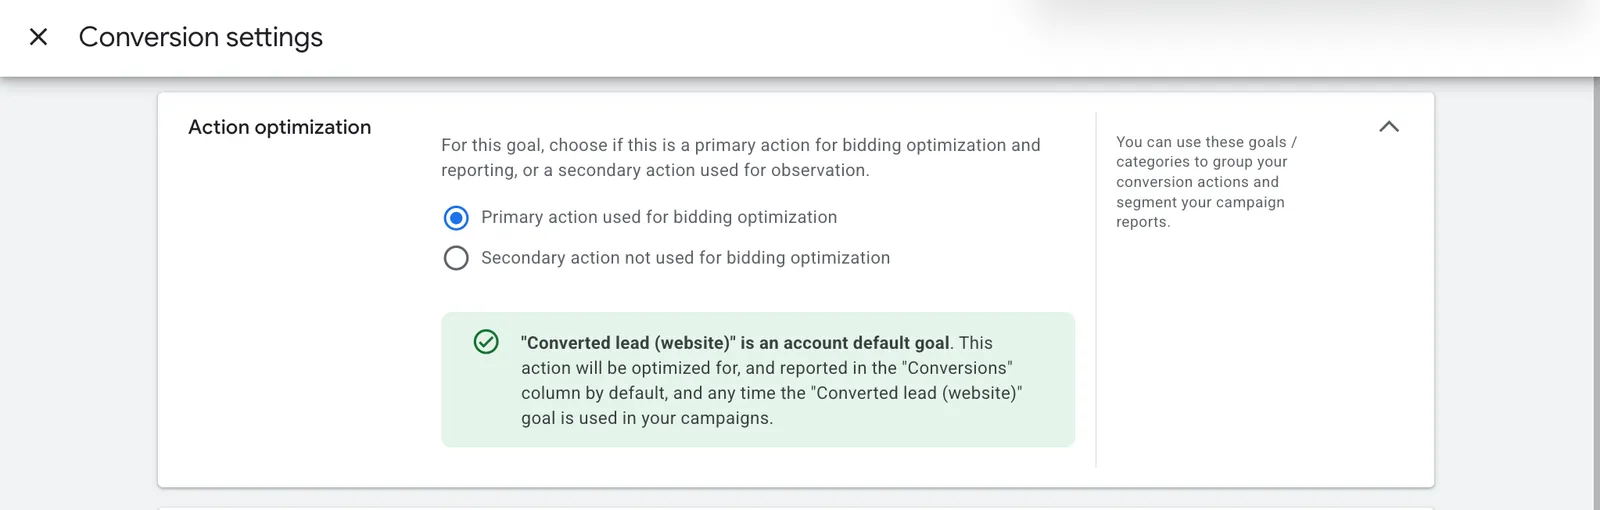Screen dimensions: 1600x510
Task: Click "segment your campaign reports" text
Action: [x=1200, y=212]
